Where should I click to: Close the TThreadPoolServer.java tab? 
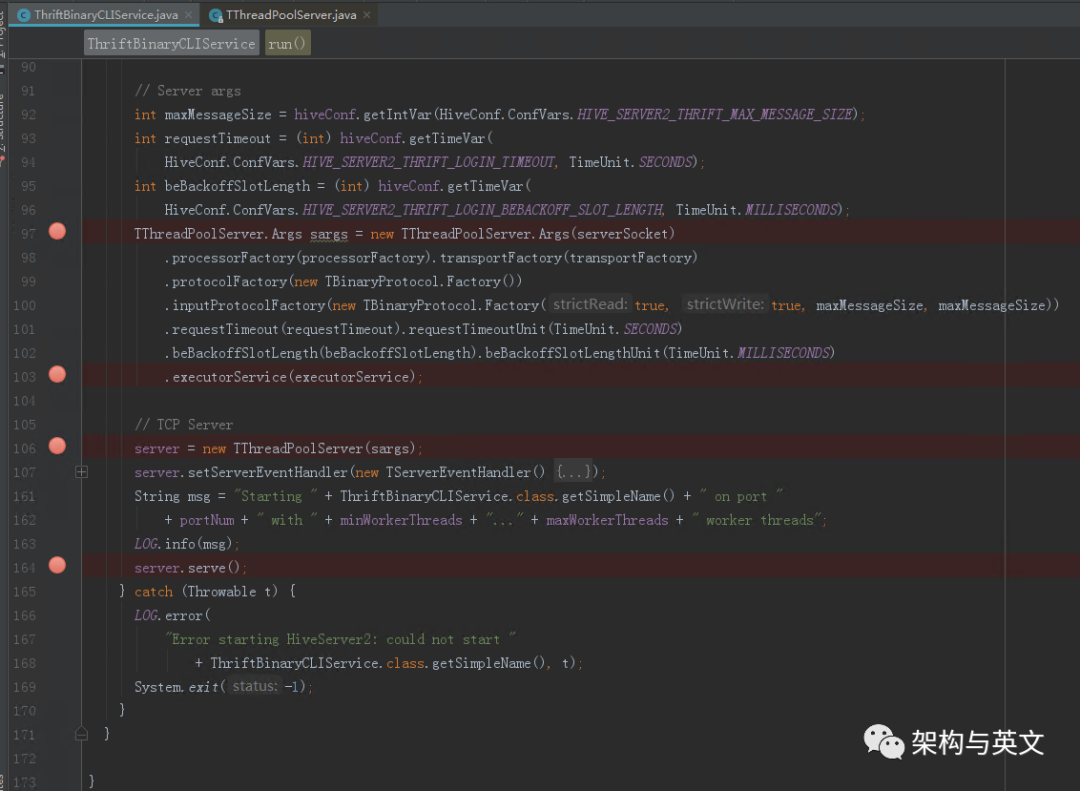click(x=366, y=14)
